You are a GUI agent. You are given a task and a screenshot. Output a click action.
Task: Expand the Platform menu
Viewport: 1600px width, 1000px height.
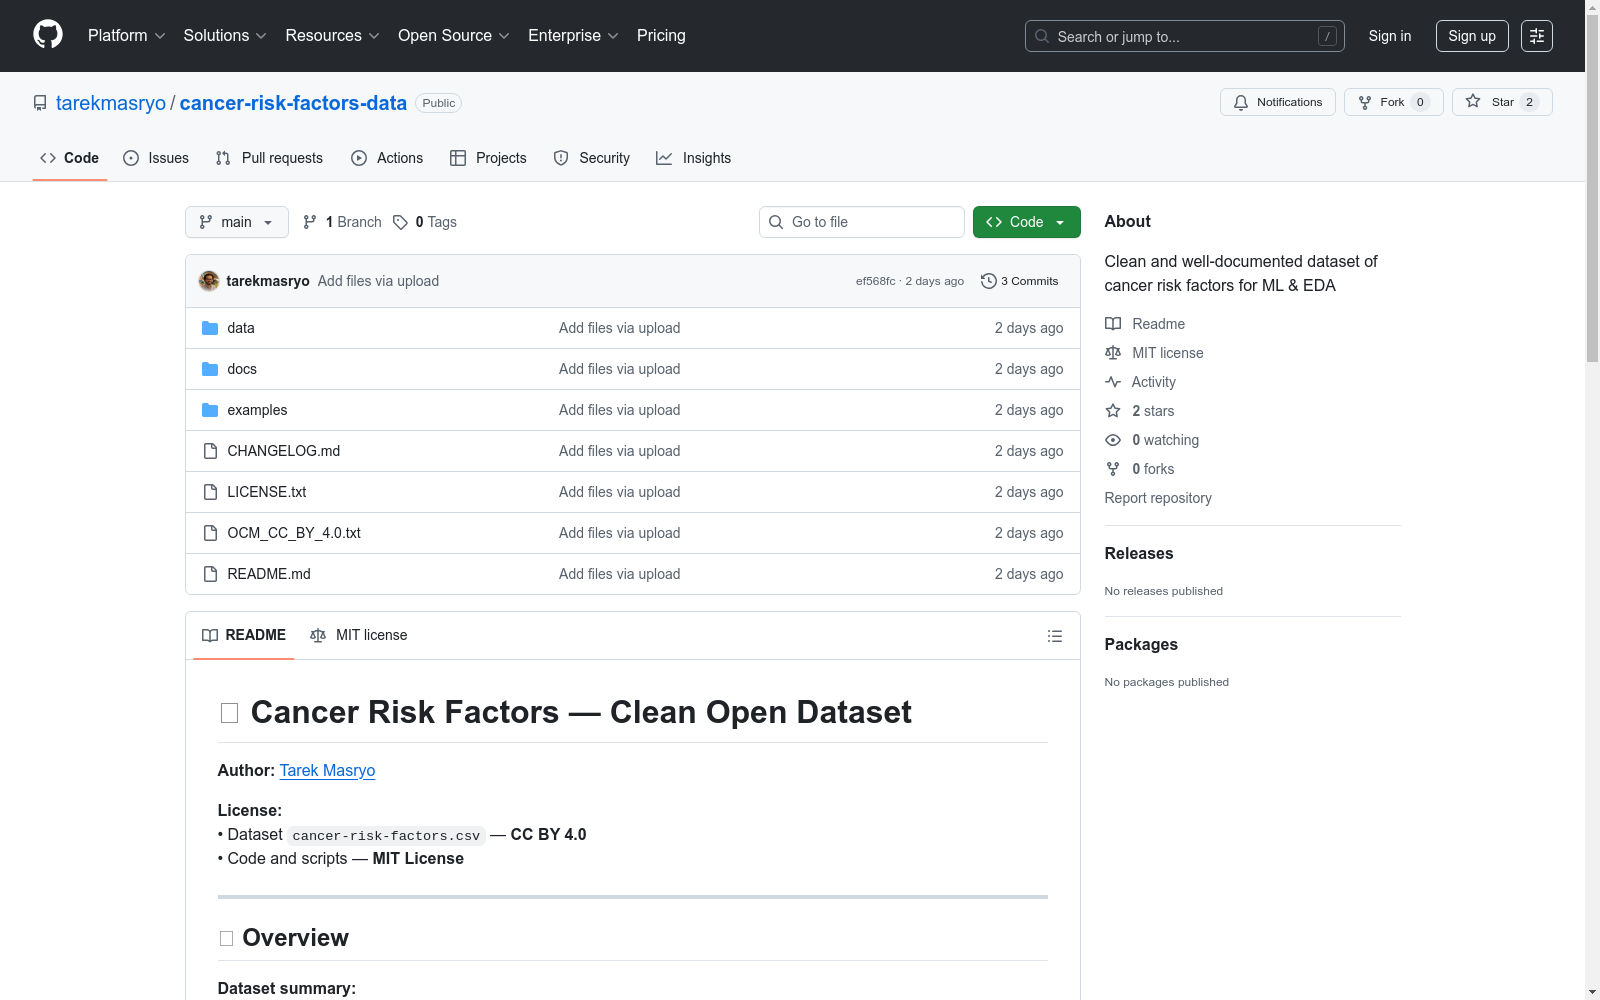[127, 35]
